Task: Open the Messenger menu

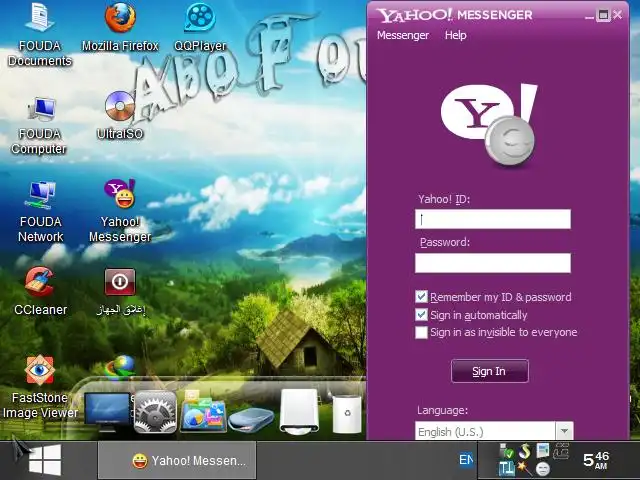Action: click(403, 35)
